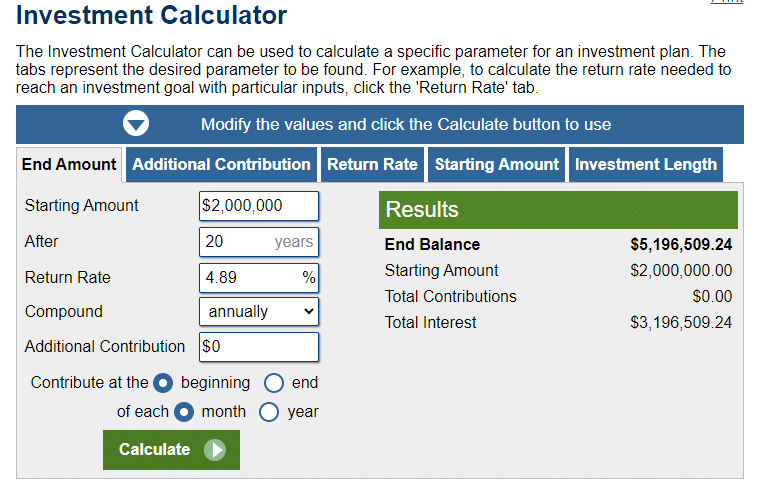The image size is (769, 488).
Task: Choose the 'month' radio option
Action: [184, 412]
